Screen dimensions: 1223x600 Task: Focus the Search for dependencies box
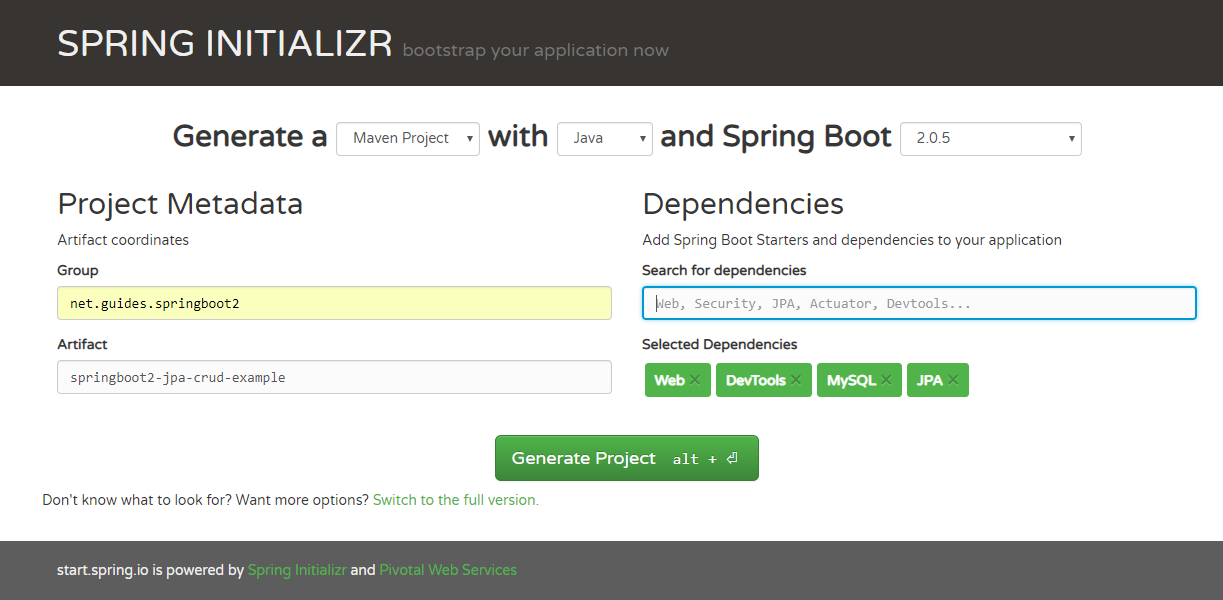point(918,303)
